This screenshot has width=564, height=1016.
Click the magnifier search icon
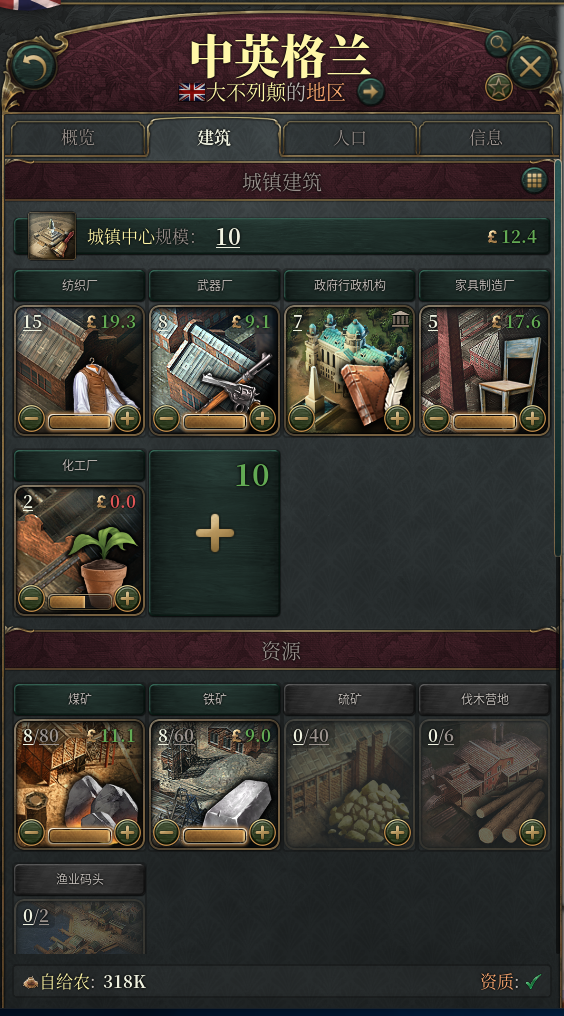click(499, 43)
